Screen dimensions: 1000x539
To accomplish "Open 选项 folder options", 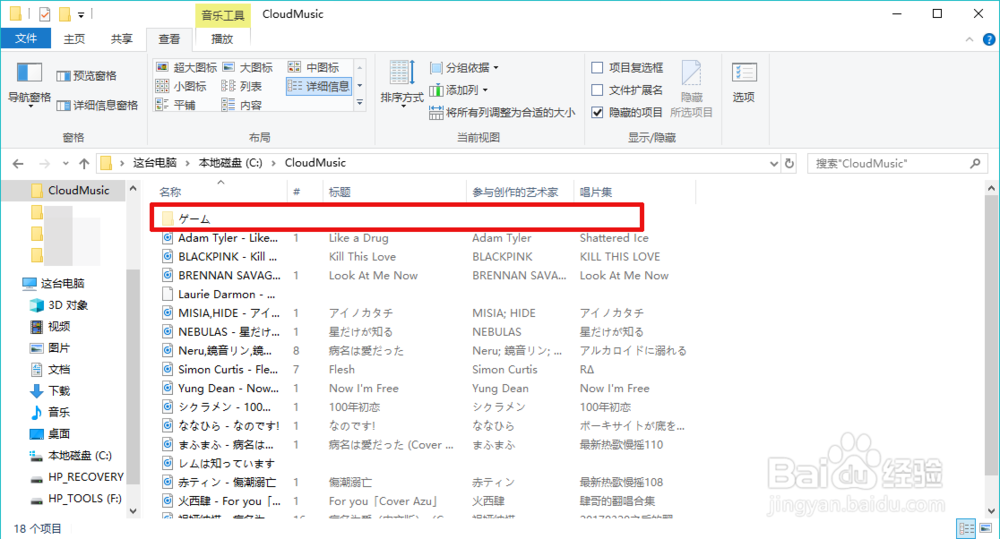I will point(744,83).
